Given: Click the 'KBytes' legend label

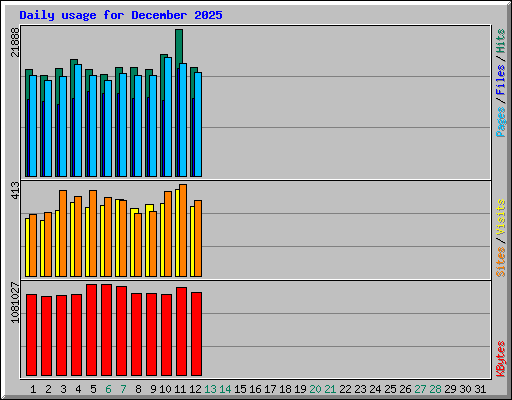Looking at the screenshot, I should [501, 359].
